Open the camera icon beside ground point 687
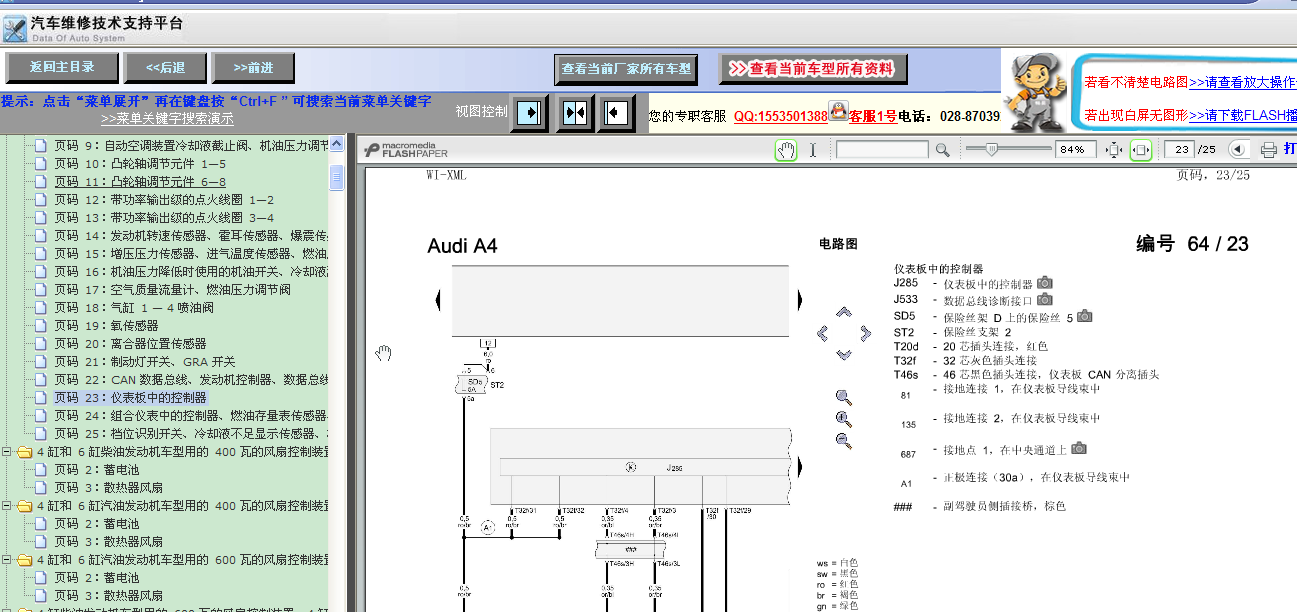This screenshot has height=612, width=1297. (1079, 449)
